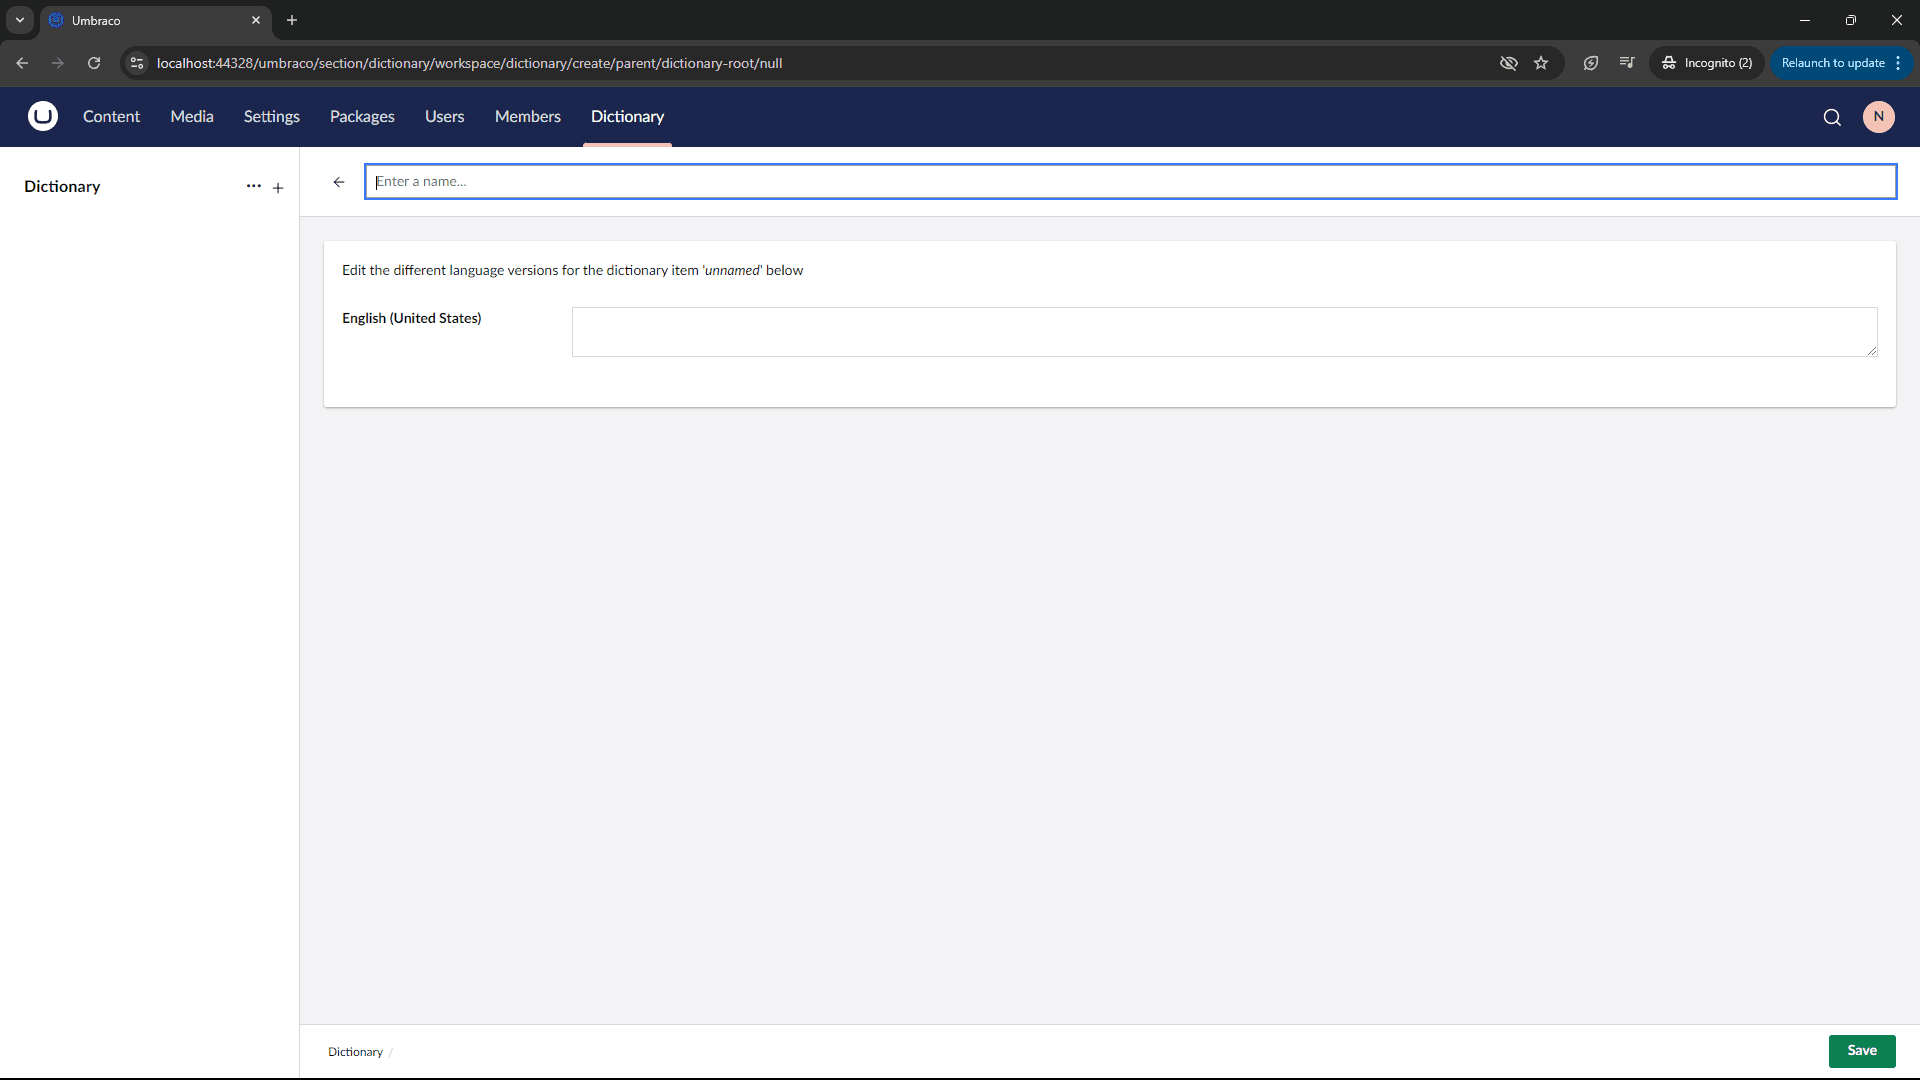Reload the page in browser

94,63
